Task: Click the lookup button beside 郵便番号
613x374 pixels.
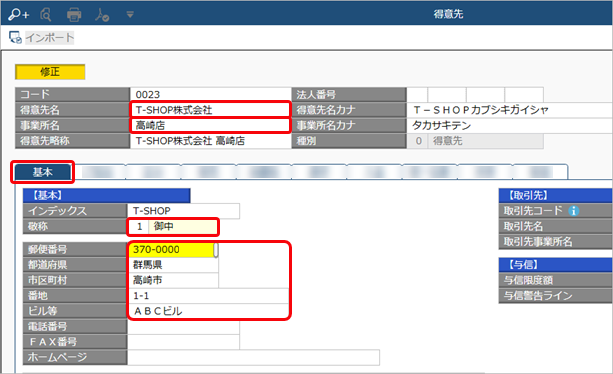Action: point(216,250)
